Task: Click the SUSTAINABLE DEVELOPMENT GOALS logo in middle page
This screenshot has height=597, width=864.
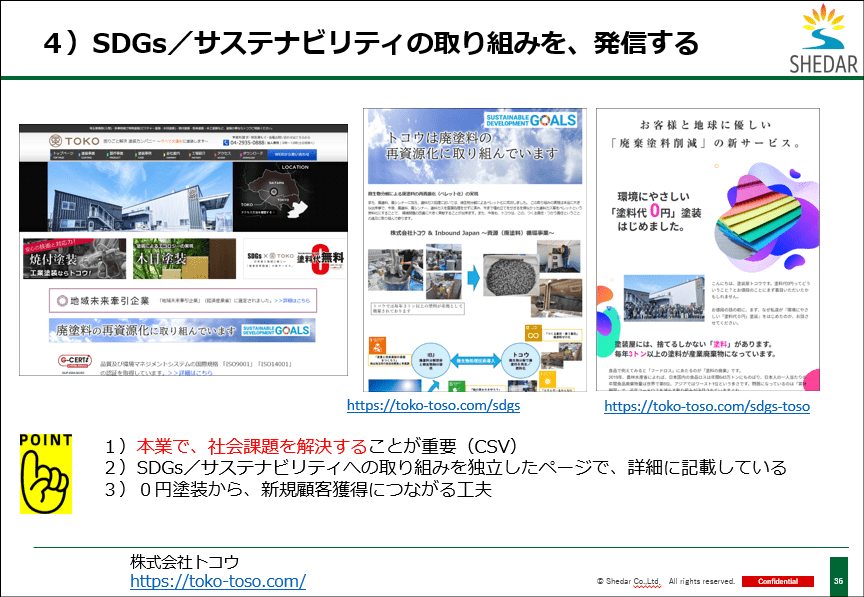Action: tap(531, 120)
